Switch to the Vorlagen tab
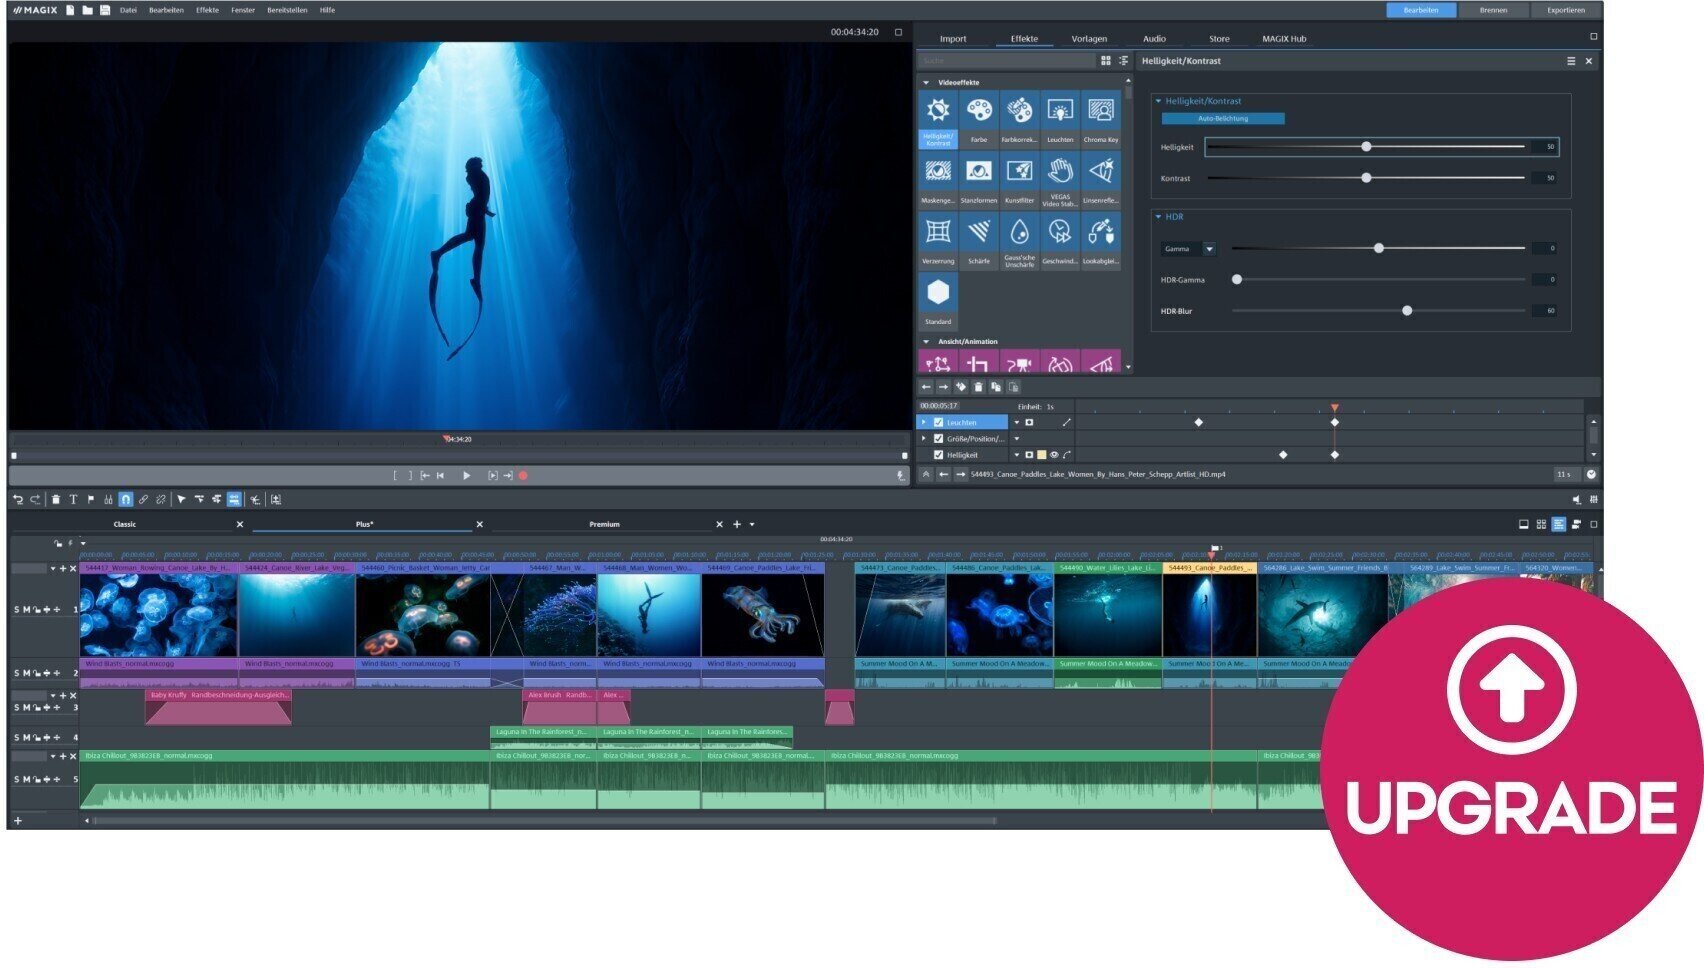The width and height of the screenshot is (1704, 968). [1091, 38]
